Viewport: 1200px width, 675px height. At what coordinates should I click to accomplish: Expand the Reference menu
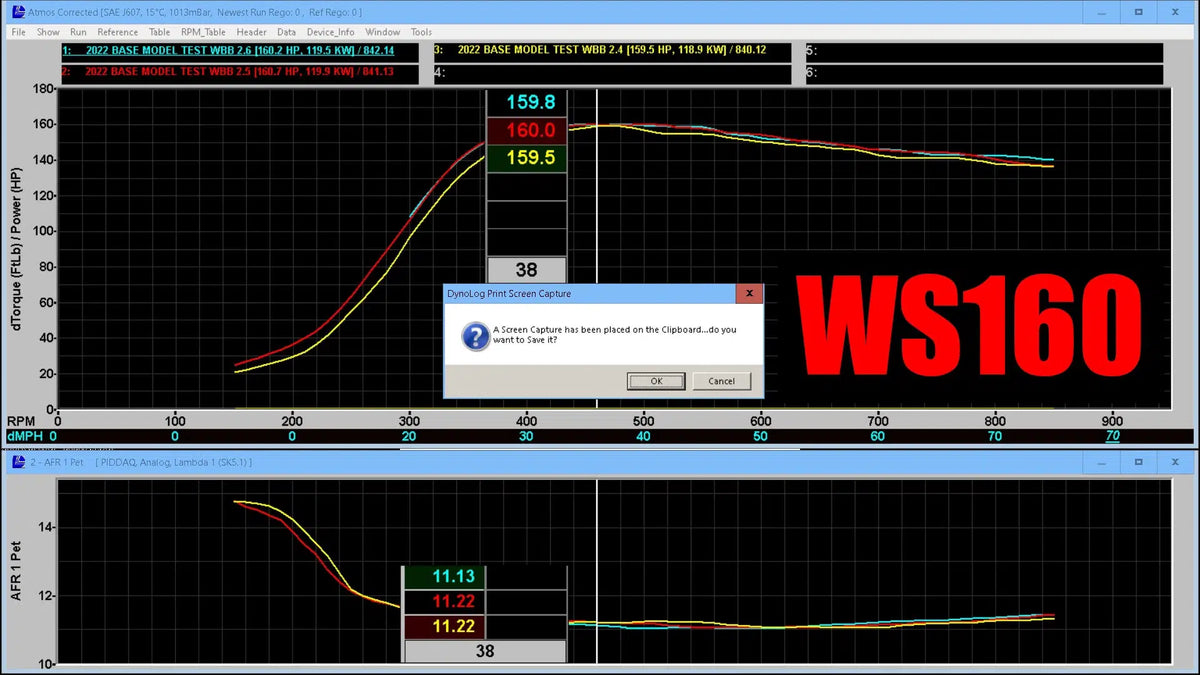point(118,32)
